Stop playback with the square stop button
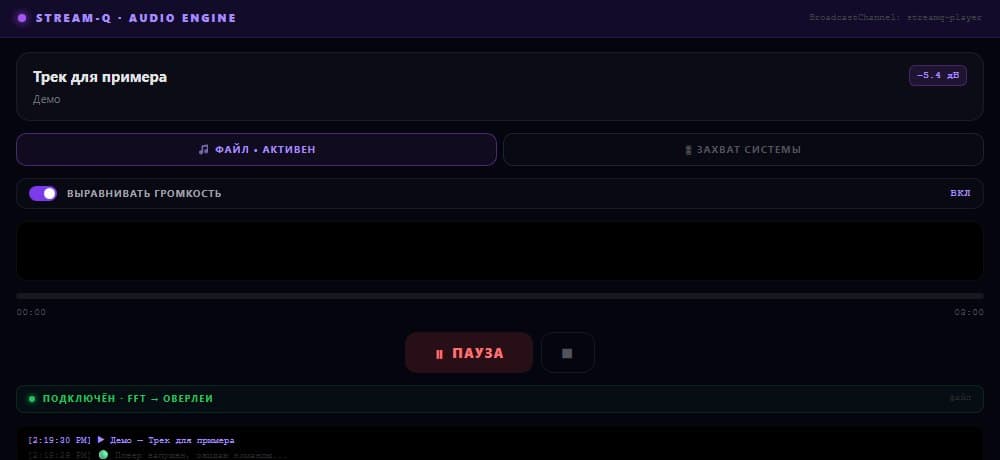1000x460 pixels. point(568,353)
